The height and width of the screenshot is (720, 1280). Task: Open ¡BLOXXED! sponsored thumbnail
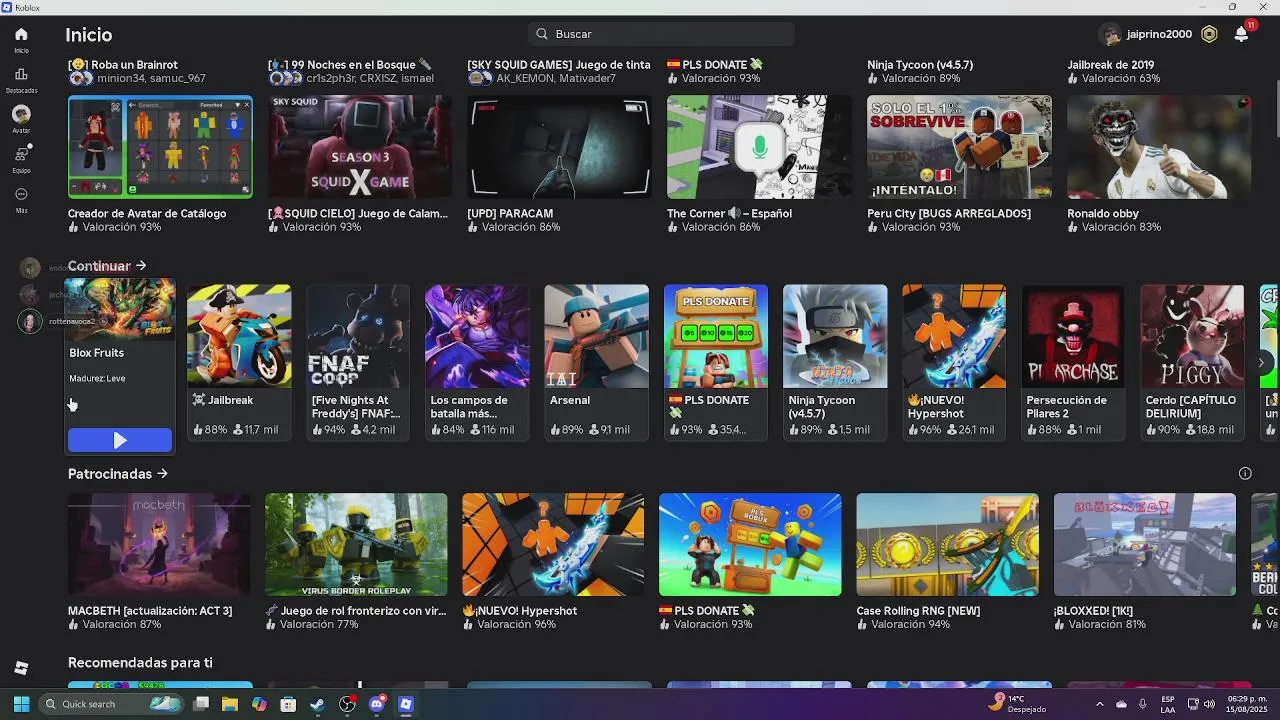[1145, 544]
